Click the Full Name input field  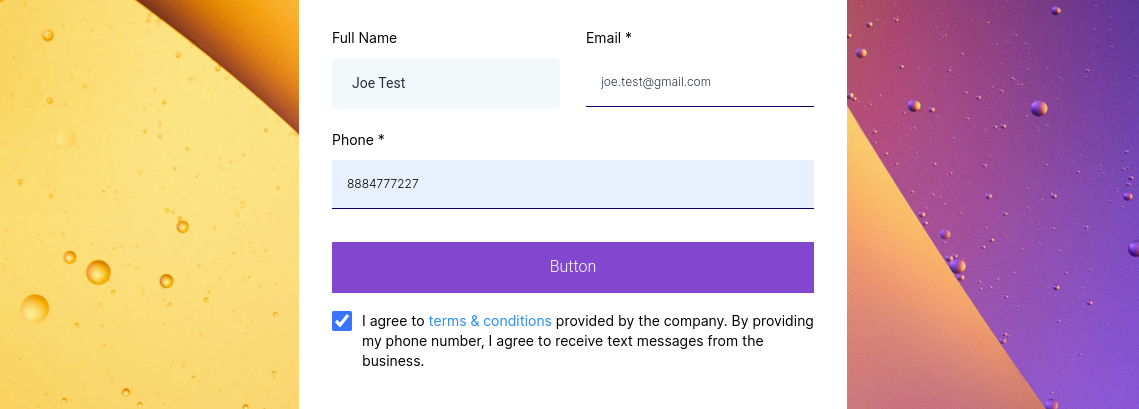click(445, 83)
